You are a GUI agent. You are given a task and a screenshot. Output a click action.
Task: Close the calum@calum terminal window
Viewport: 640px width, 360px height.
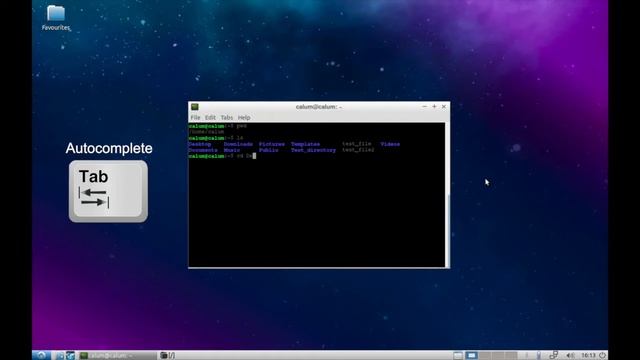(x=444, y=107)
